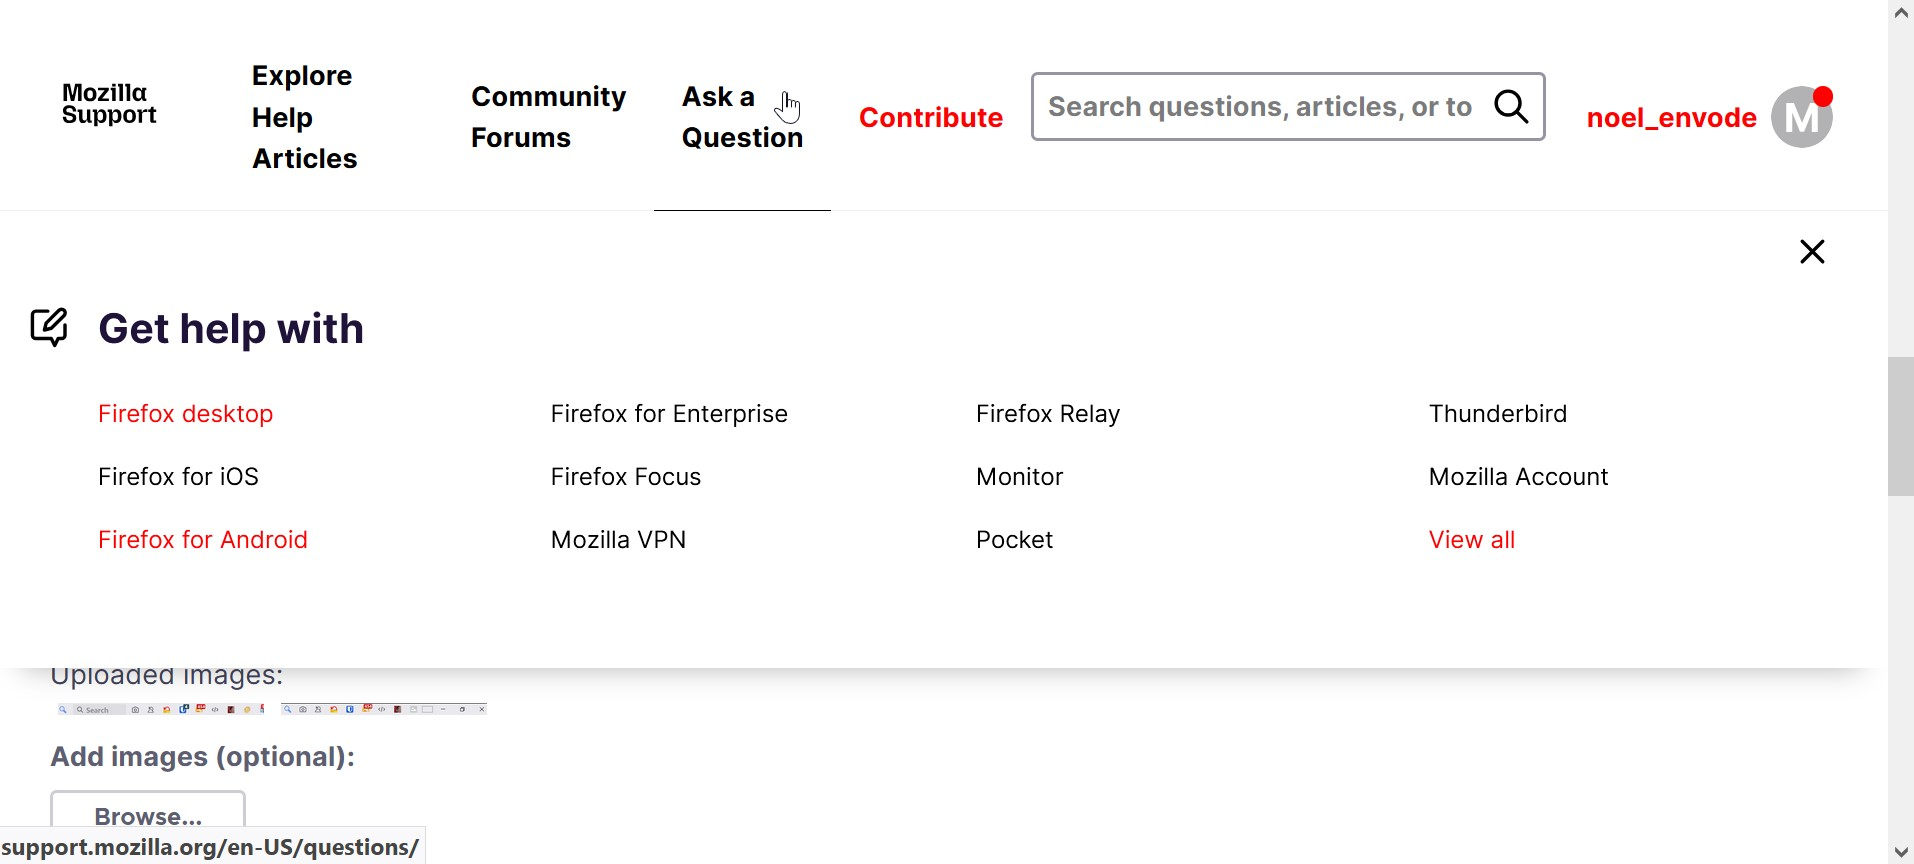Click the Mozilla Support logo
Screen dimensions: 1914x864
[x=109, y=104]
